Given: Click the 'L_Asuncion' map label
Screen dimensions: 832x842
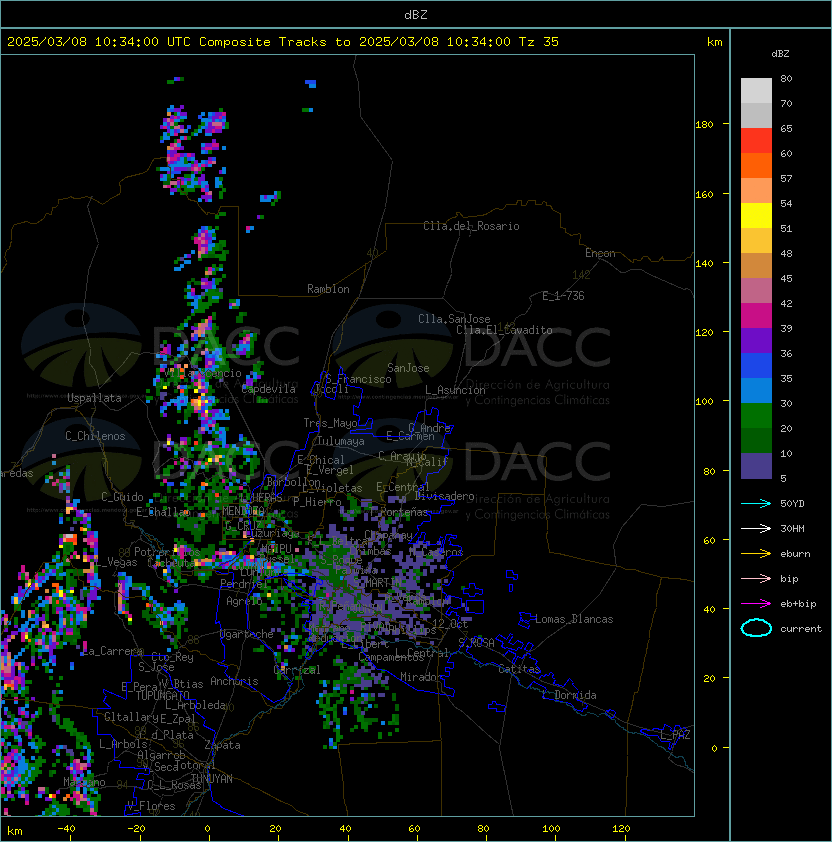Looking at the screenshot, I should click(455, 390).
